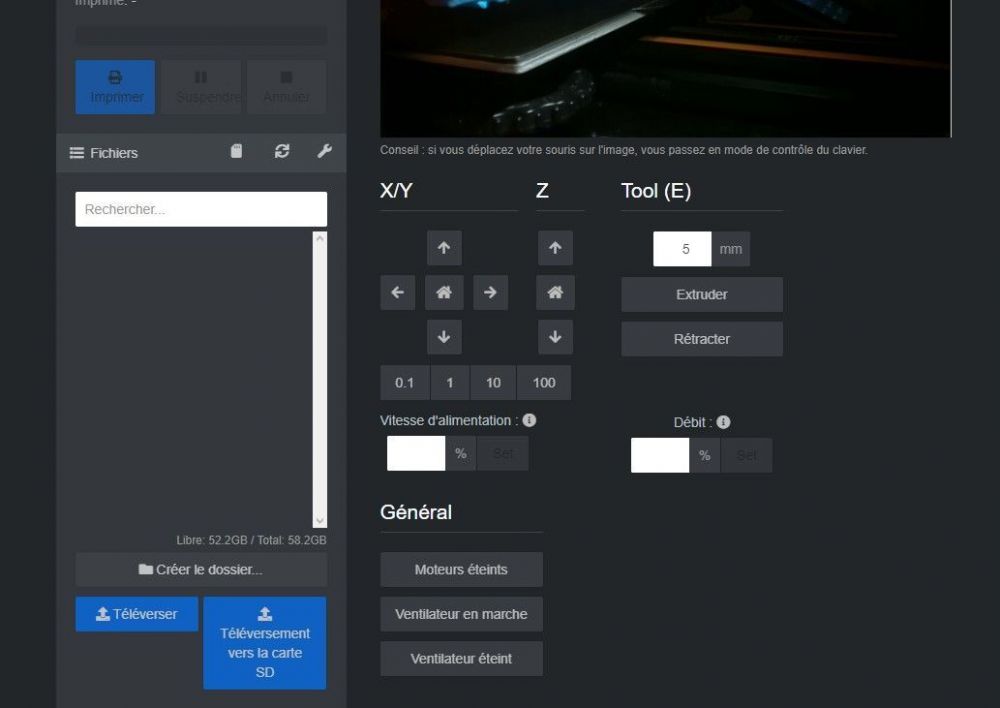Select the 100 step size
The width and height of the screenshot is (1000, 708).
click(x=544, y=383)
